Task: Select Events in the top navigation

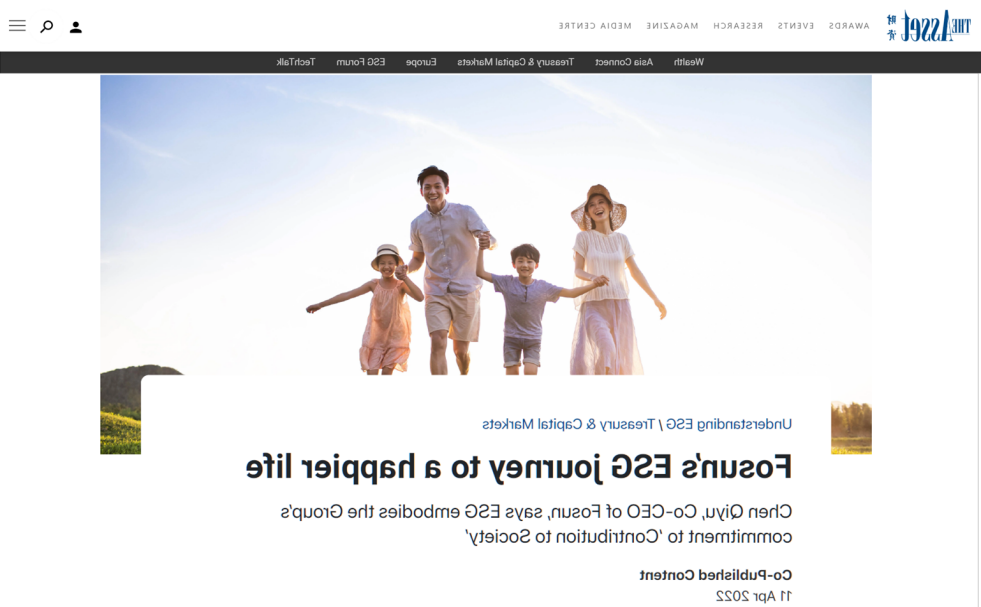Action: pyautogui.click(x=796, y=26)
